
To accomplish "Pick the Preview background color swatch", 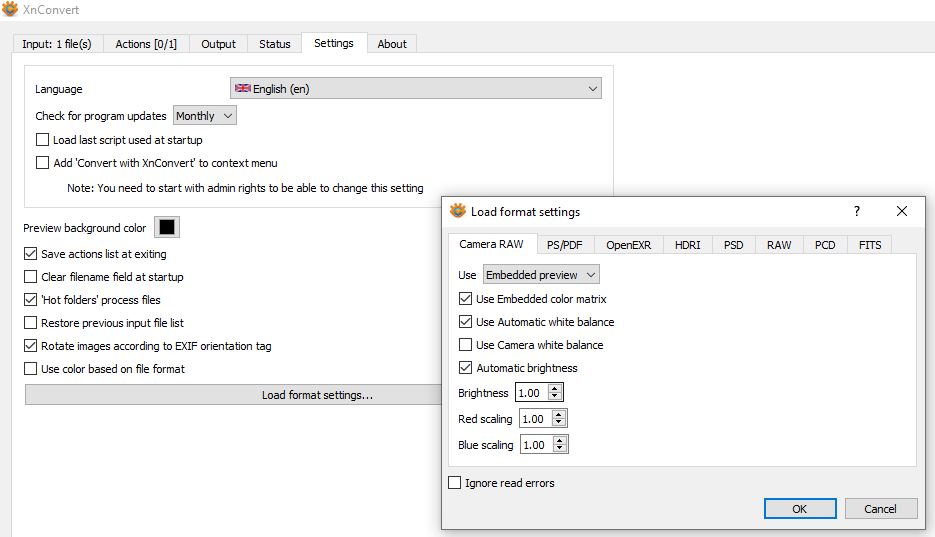I will tap(167, 228).
